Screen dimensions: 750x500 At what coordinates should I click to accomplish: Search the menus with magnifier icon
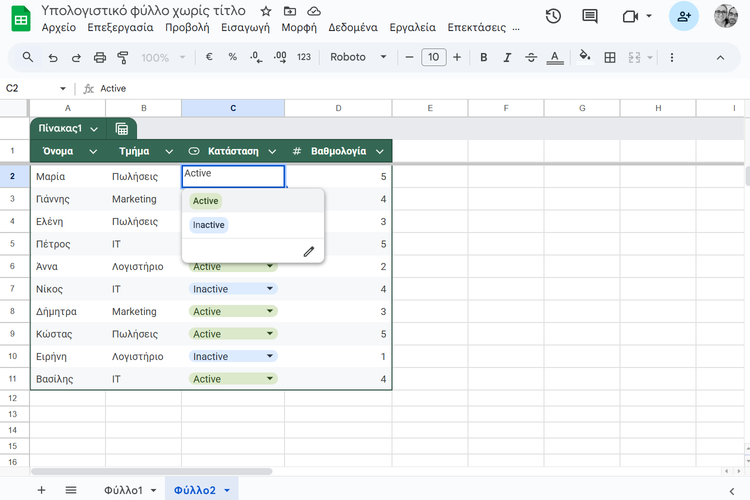[x=28, y=57]
